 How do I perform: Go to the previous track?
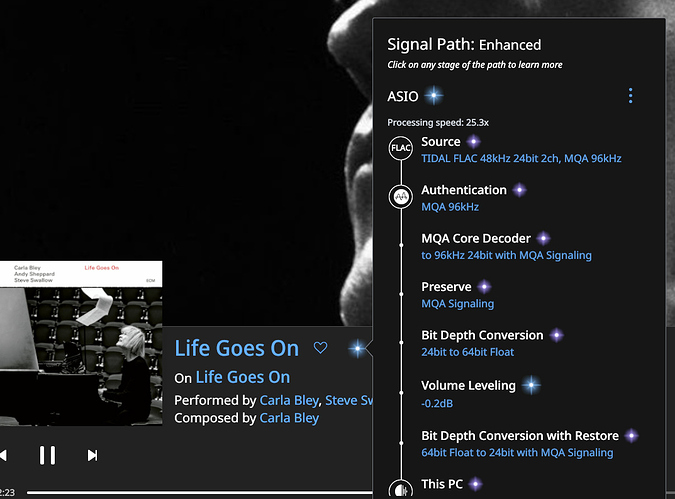pyautogui.click(x=3, y=456)
